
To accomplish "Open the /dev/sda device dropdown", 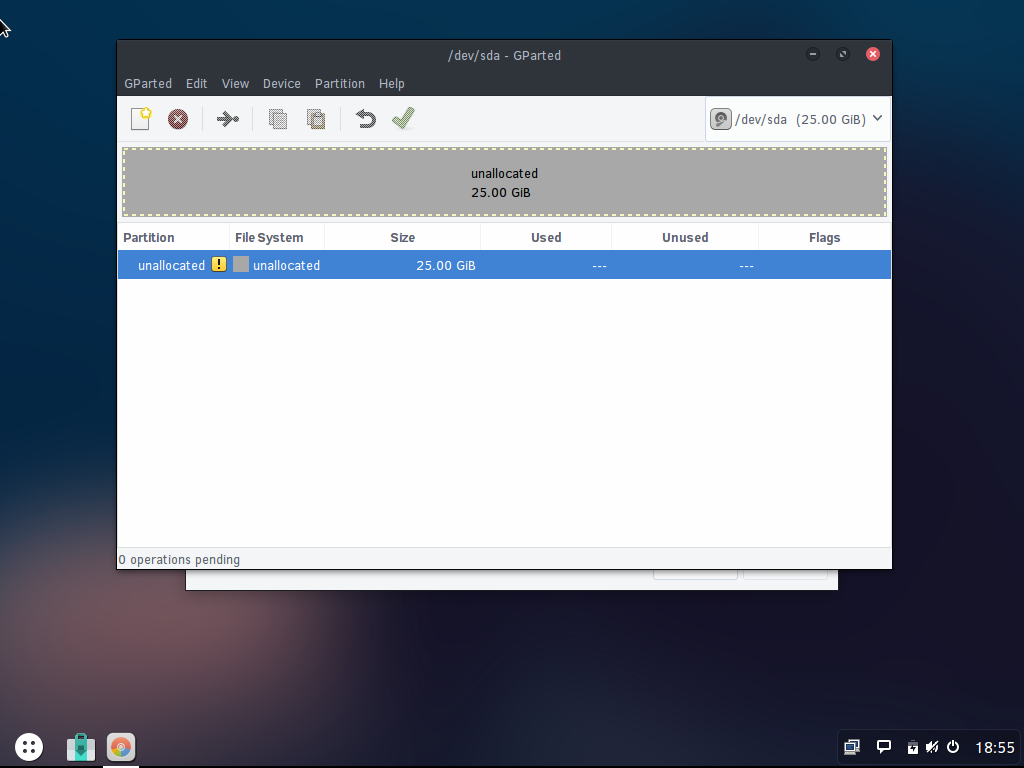I will [x=797, y=119].
